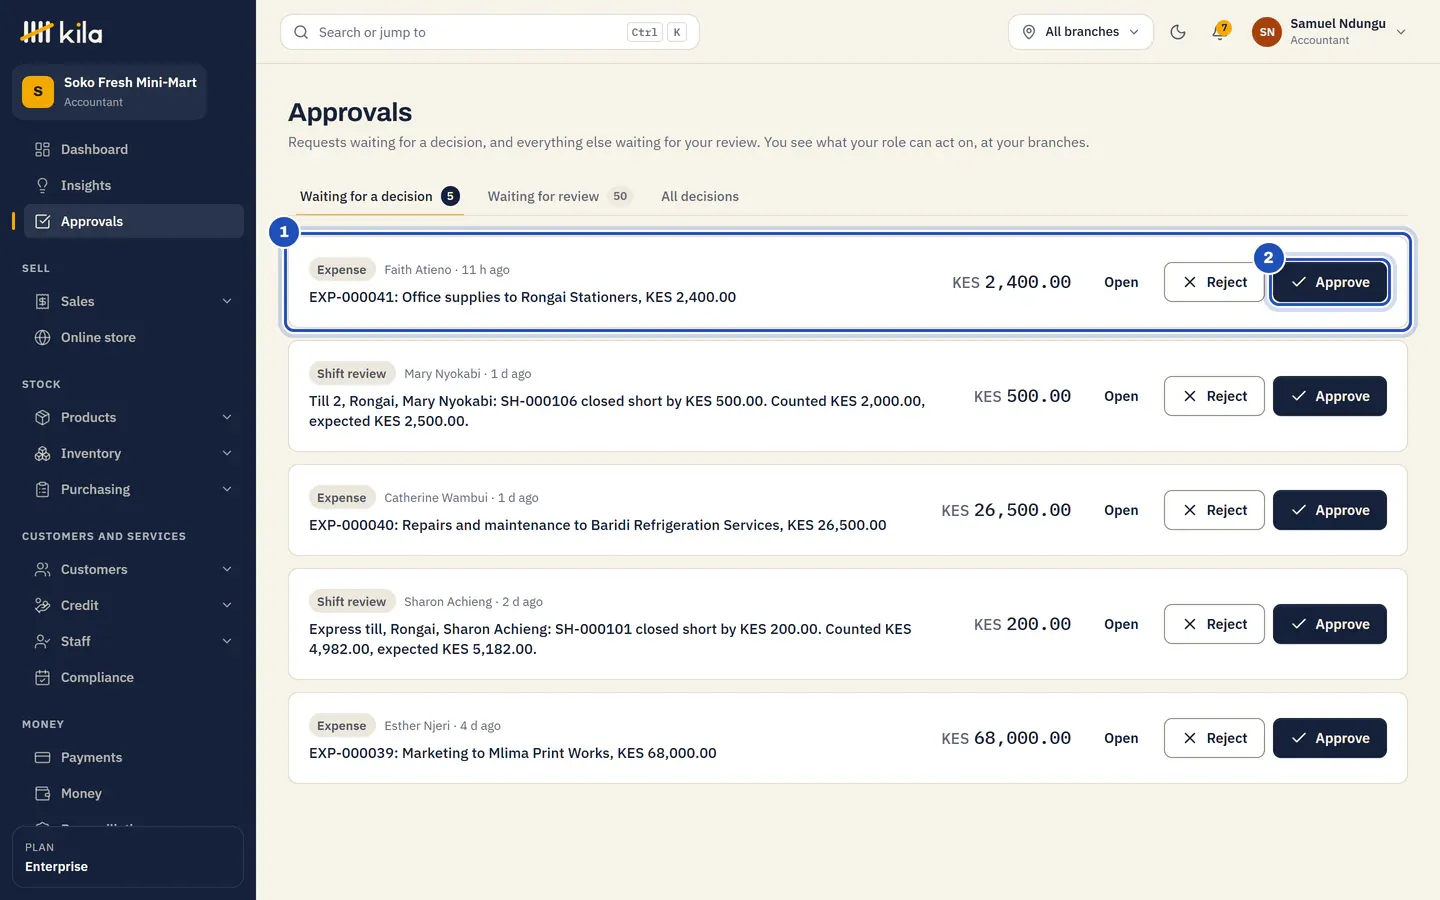Open the All decisions tab
This screenshot has width=1440, height=900.
[700, 197]
